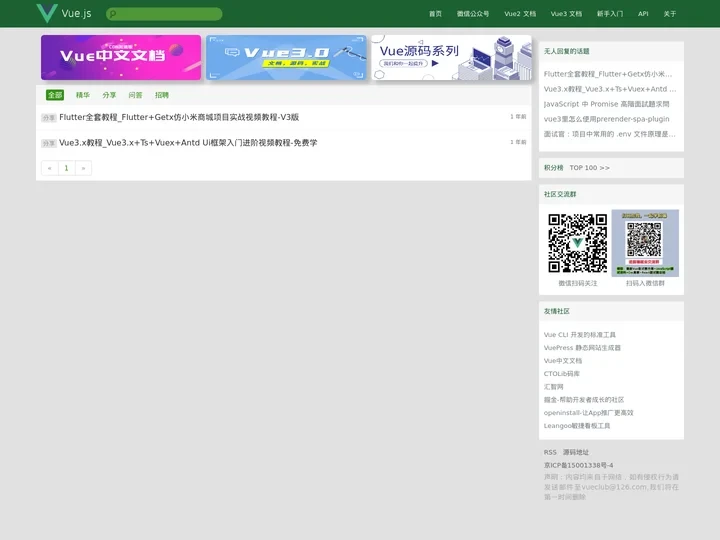The image size is (720, 540).
Task: Open the CTOLib码库 link
Action: [562, 374]
